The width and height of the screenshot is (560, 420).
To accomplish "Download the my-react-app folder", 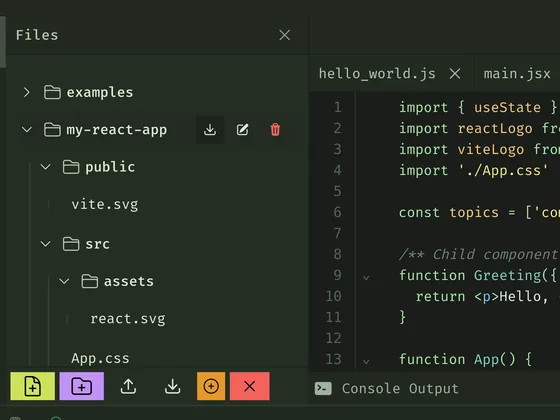I will [x=210, y=130].
